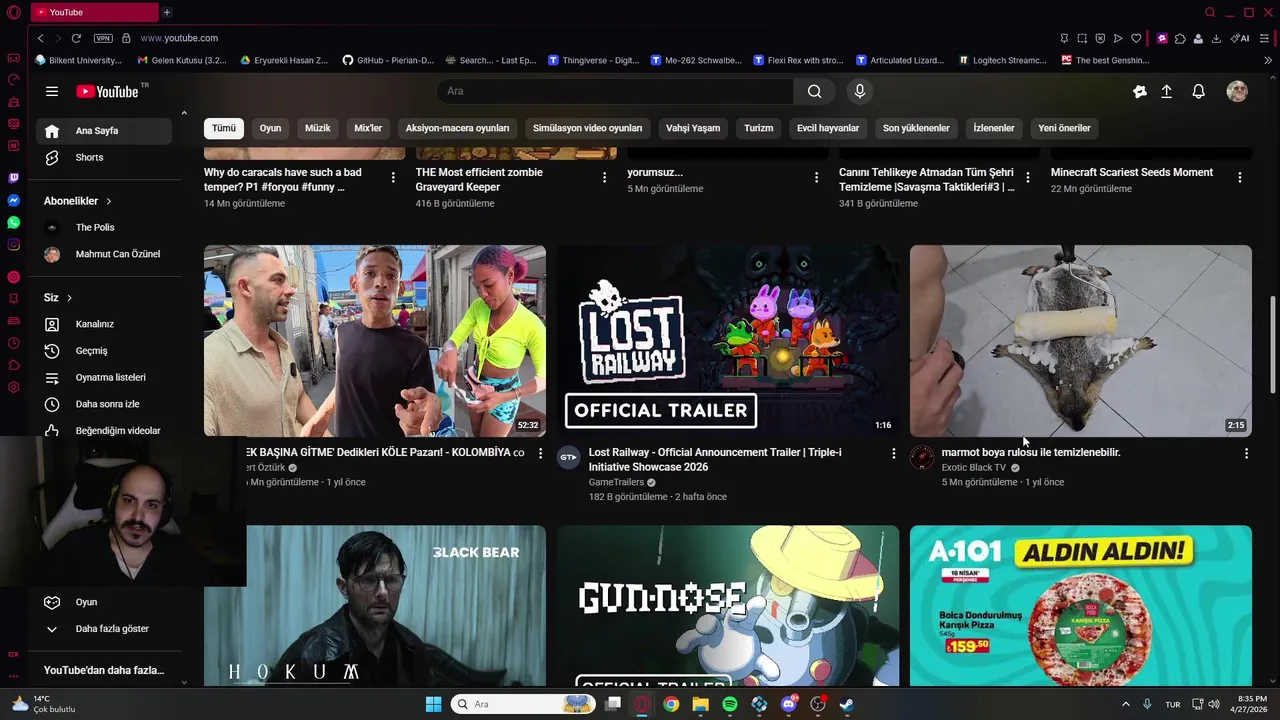1280x720 pixels.
Task: Open the Windows Start menu
Action: pos(433,704)
